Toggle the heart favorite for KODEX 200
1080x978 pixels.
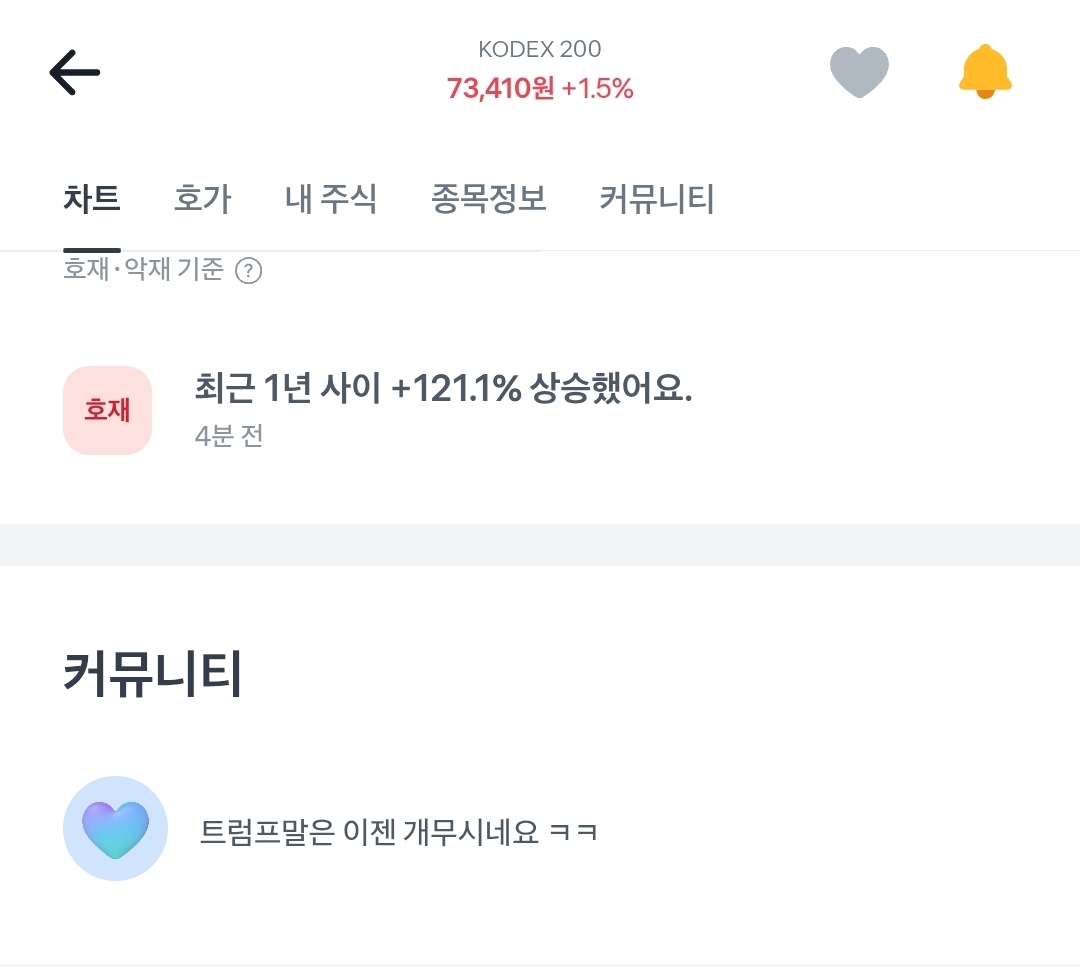pos(859,73)
